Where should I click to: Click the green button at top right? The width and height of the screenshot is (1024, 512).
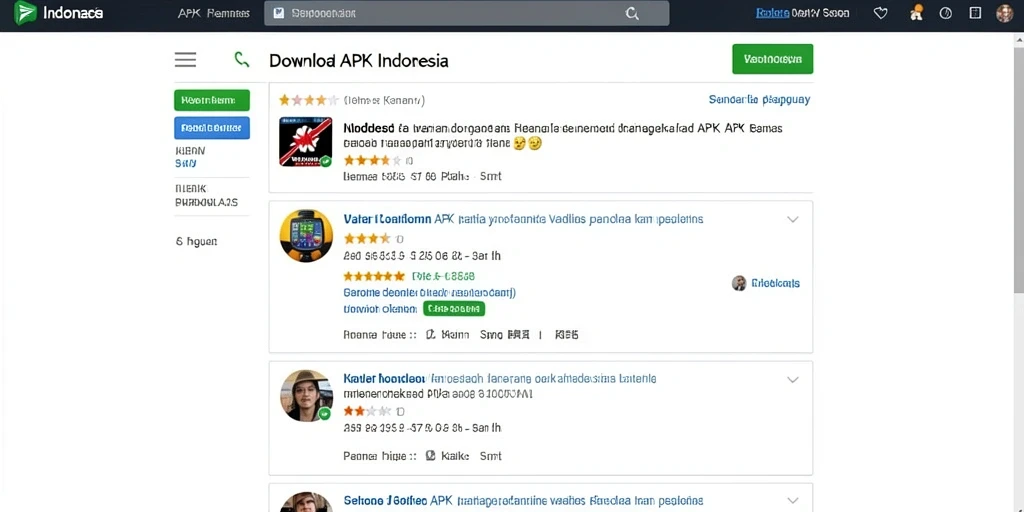[x=773, y=59]
